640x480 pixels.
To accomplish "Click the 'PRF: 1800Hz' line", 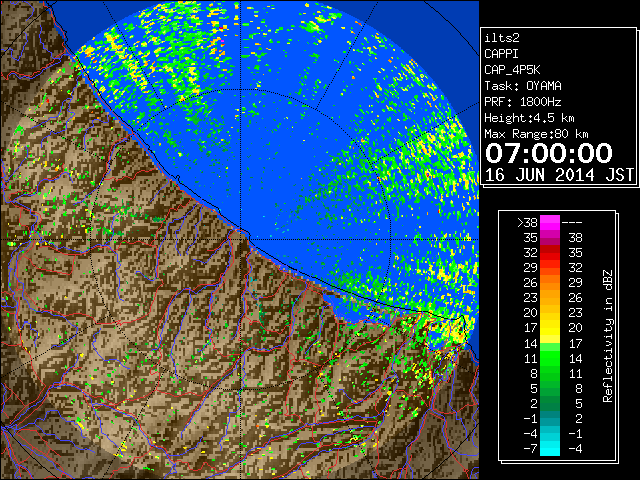I will pyautogui.click(x=523, y=102).
